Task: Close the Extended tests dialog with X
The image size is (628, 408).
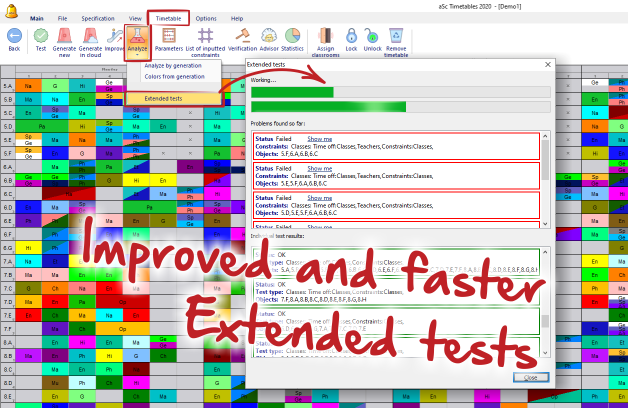Action: pos(548,64)
